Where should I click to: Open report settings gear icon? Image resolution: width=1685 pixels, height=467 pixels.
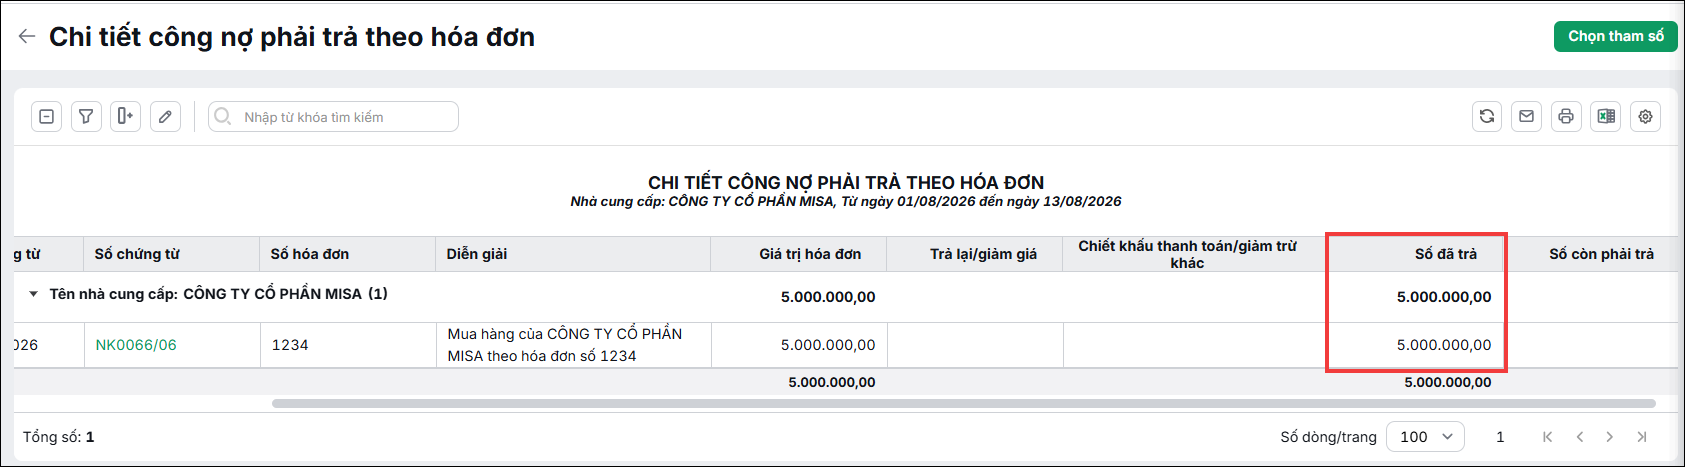pos(1645,117)
